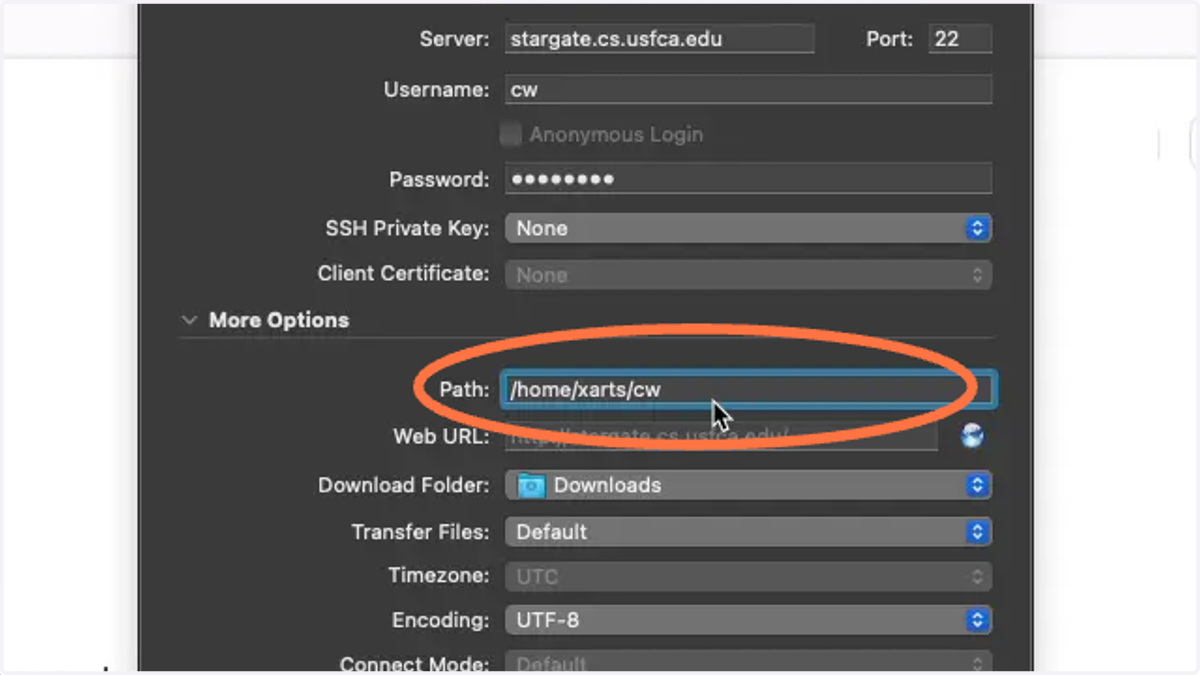Click the Path input field
The image size is (1200, 675).
click(x=748, y=389)
